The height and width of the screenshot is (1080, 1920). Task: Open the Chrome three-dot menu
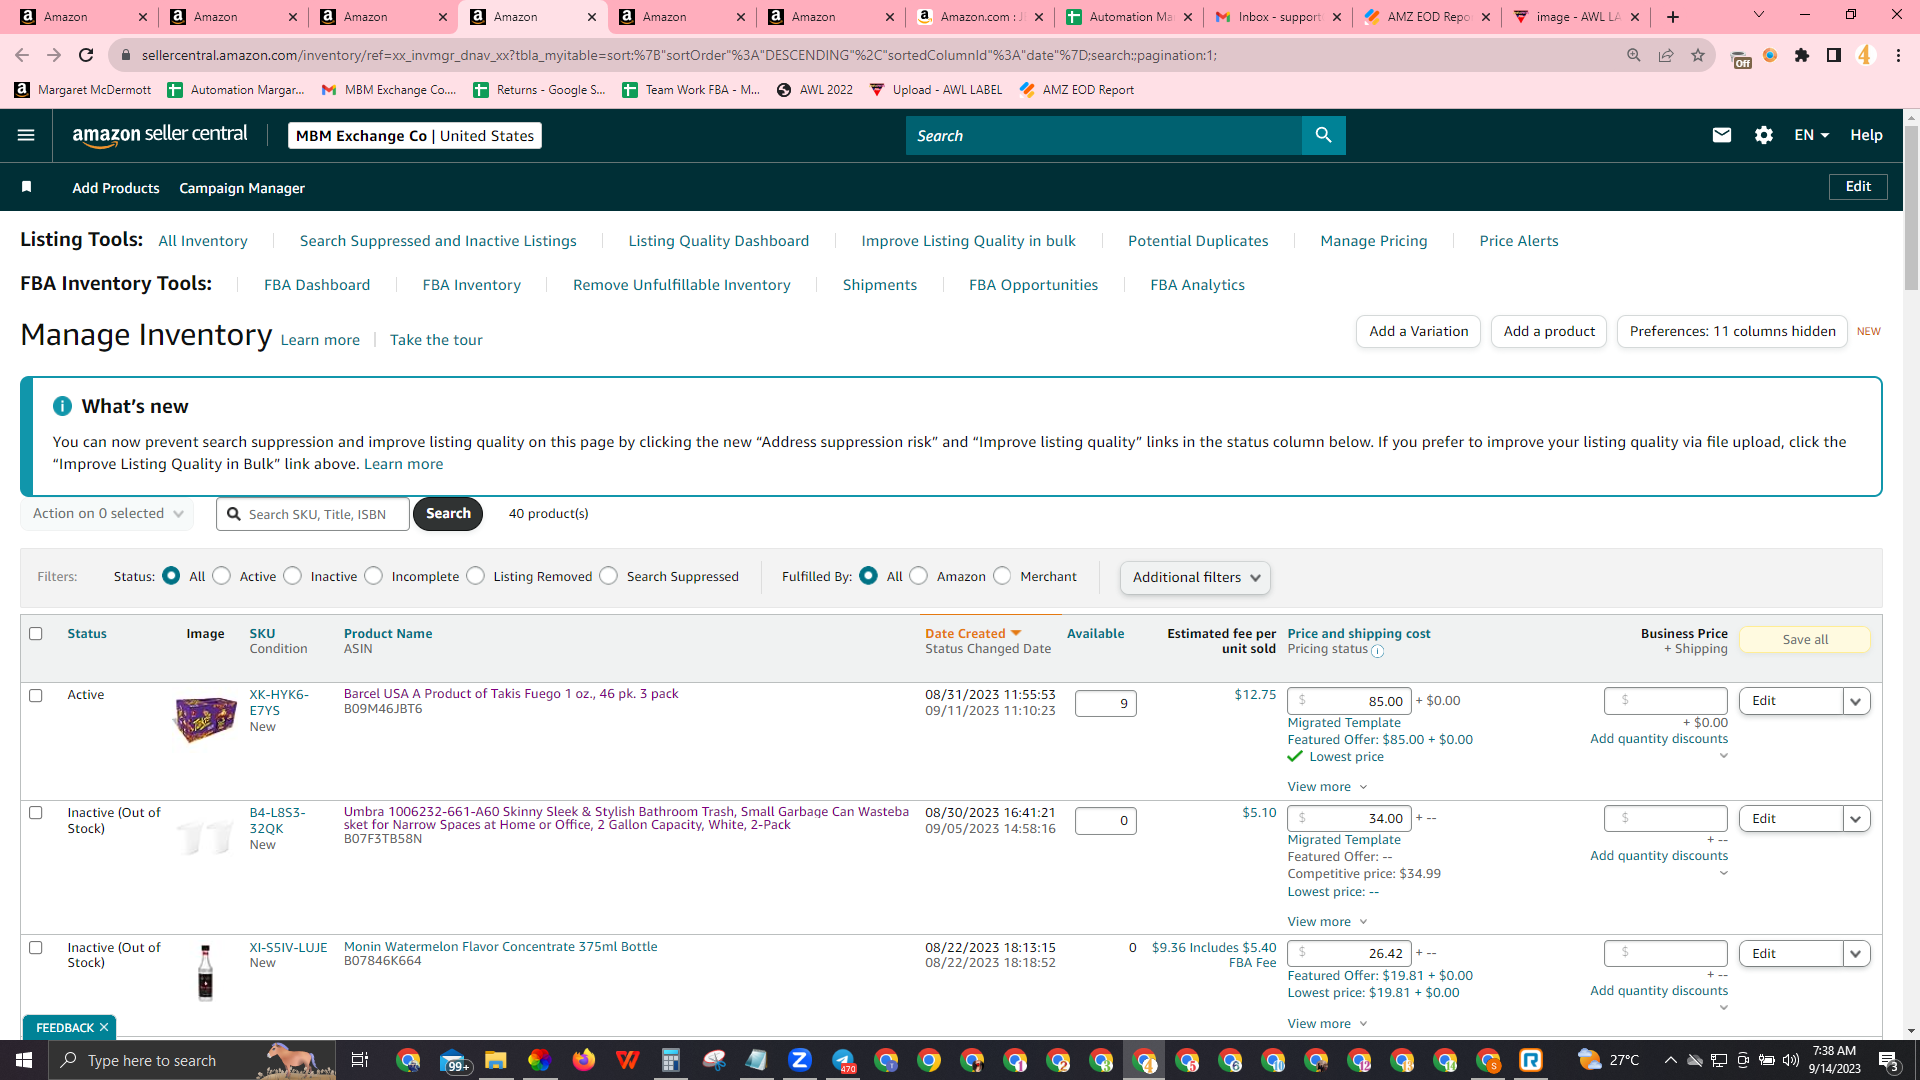tap(1898, 55)
